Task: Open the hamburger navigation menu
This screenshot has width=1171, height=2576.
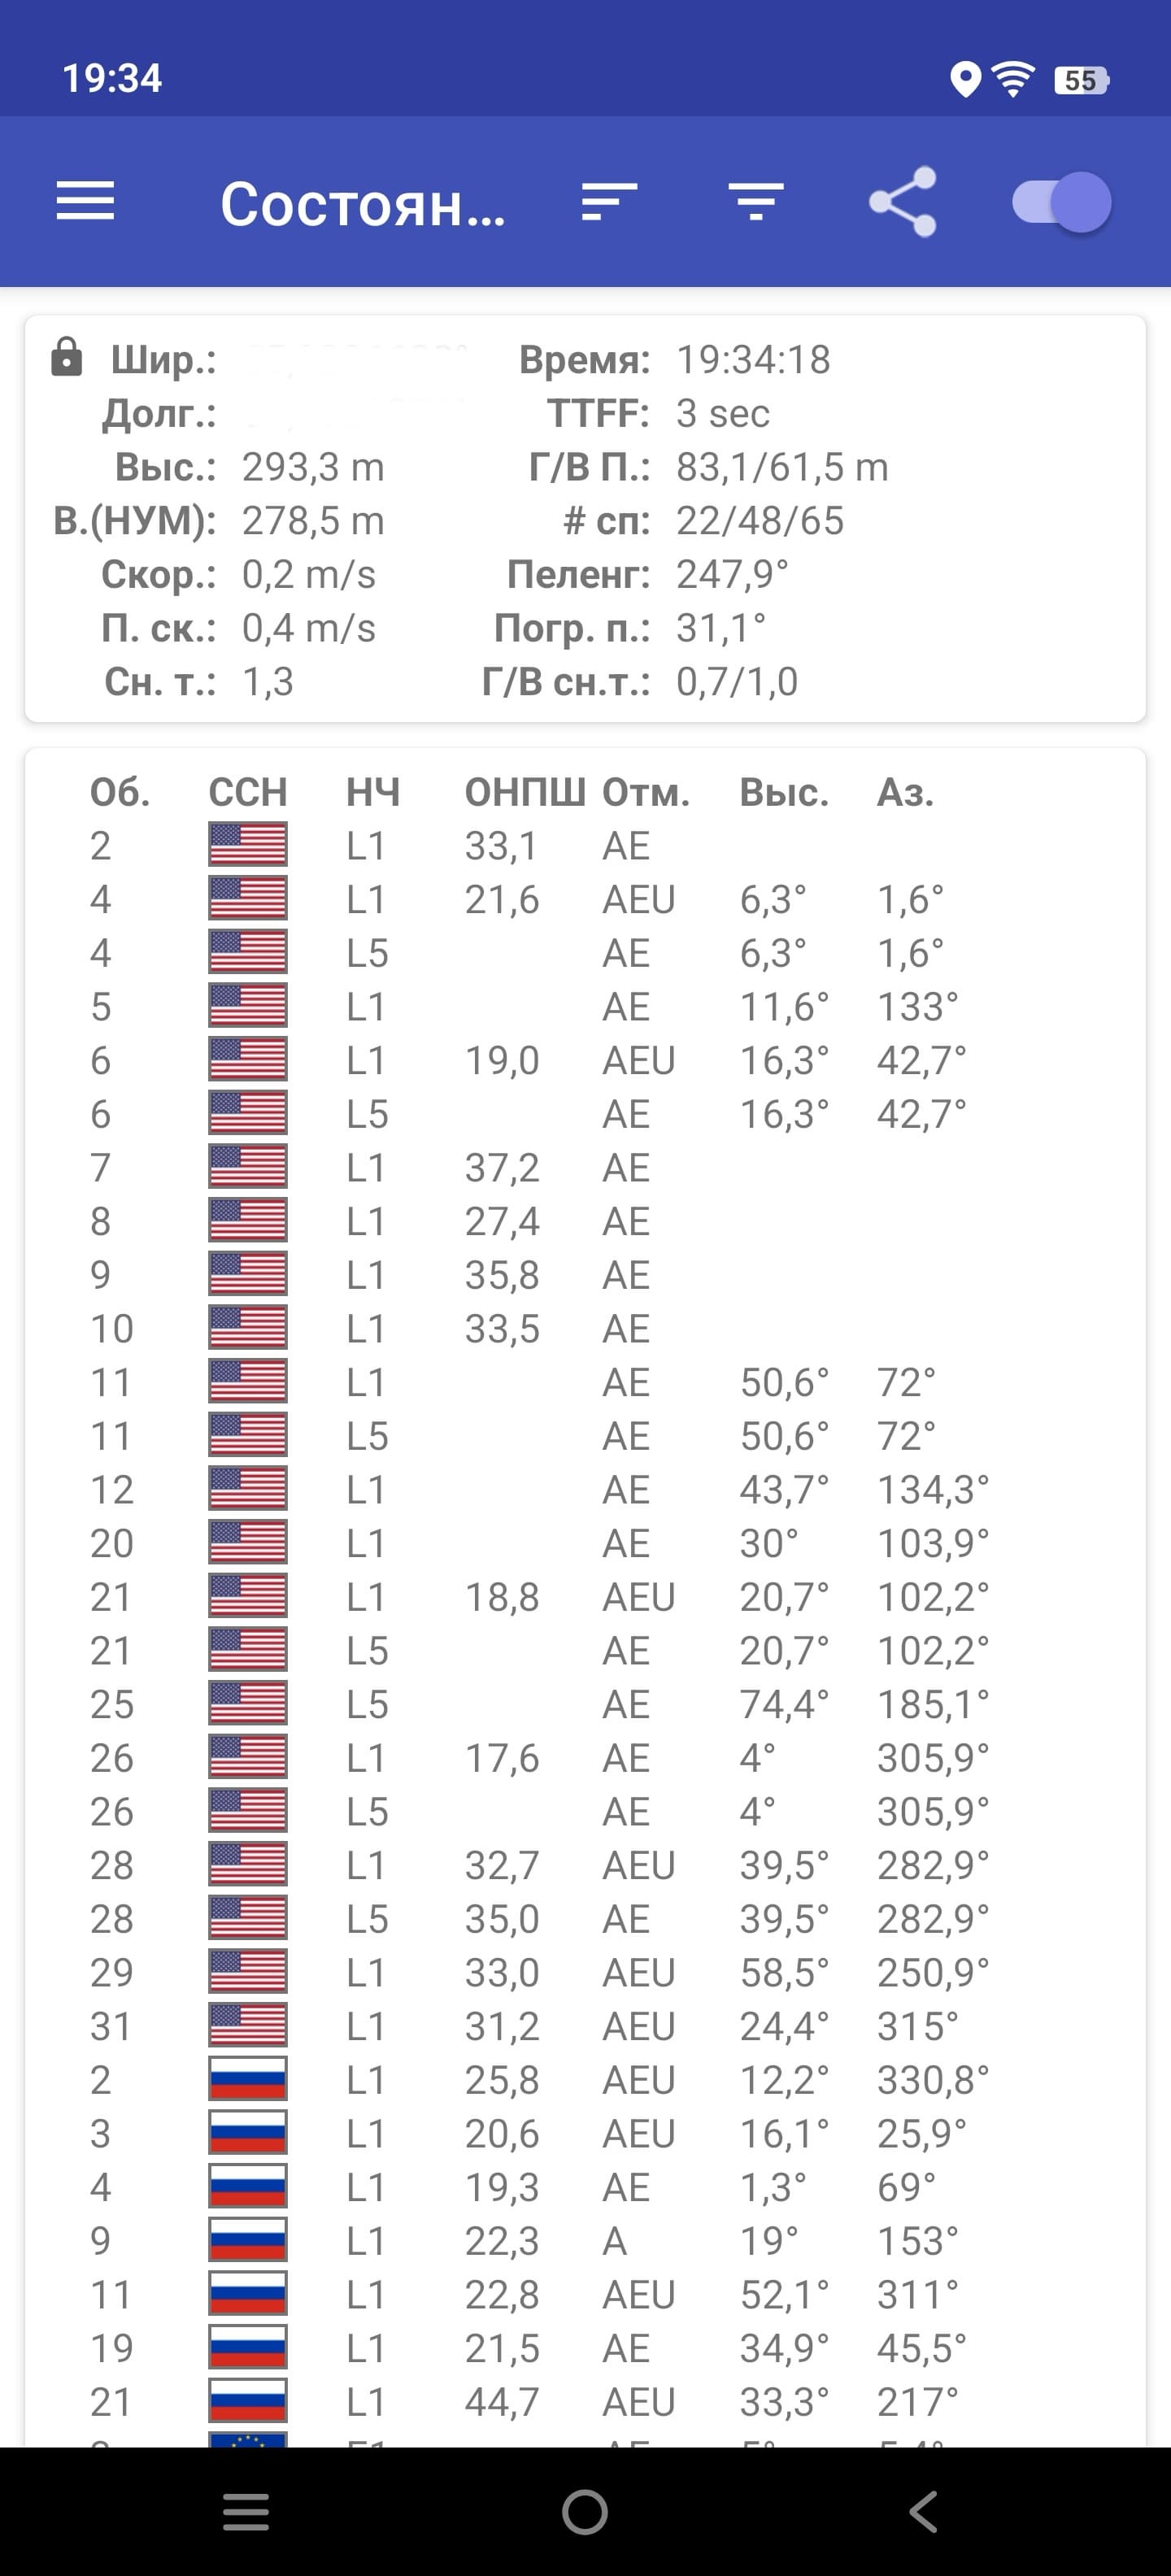Action: 85,202
